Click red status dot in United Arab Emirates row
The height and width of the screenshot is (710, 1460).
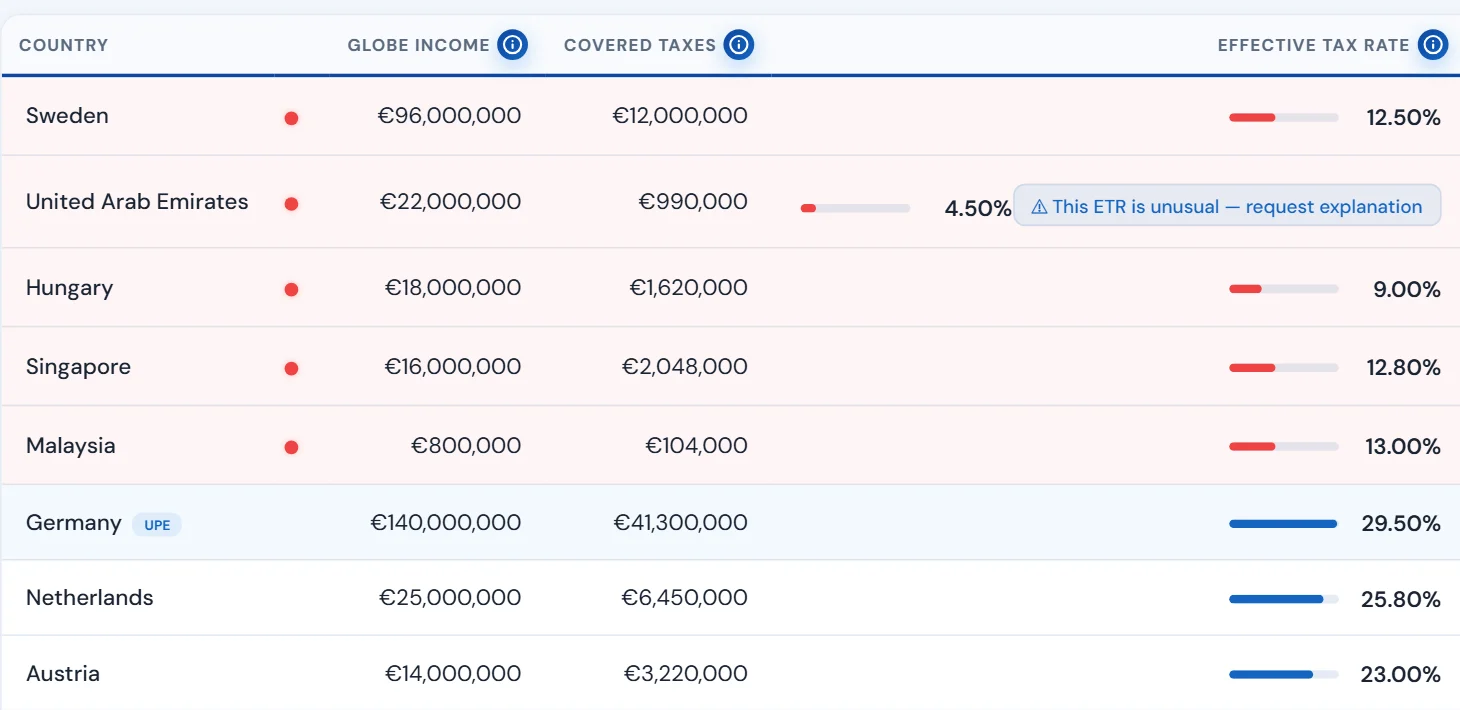pyautogui.click(x=291, y=204)
